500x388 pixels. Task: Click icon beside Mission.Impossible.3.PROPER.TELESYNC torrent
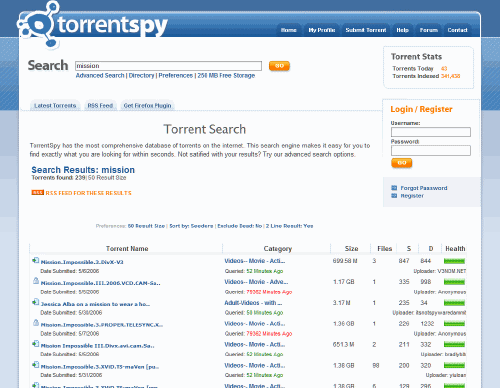pos(36,323)
